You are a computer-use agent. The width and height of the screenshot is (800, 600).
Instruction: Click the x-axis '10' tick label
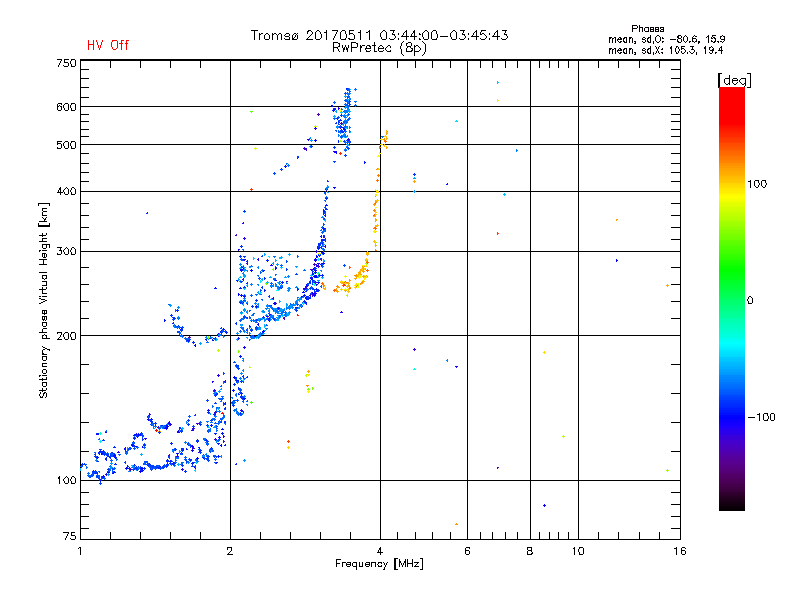578,551
